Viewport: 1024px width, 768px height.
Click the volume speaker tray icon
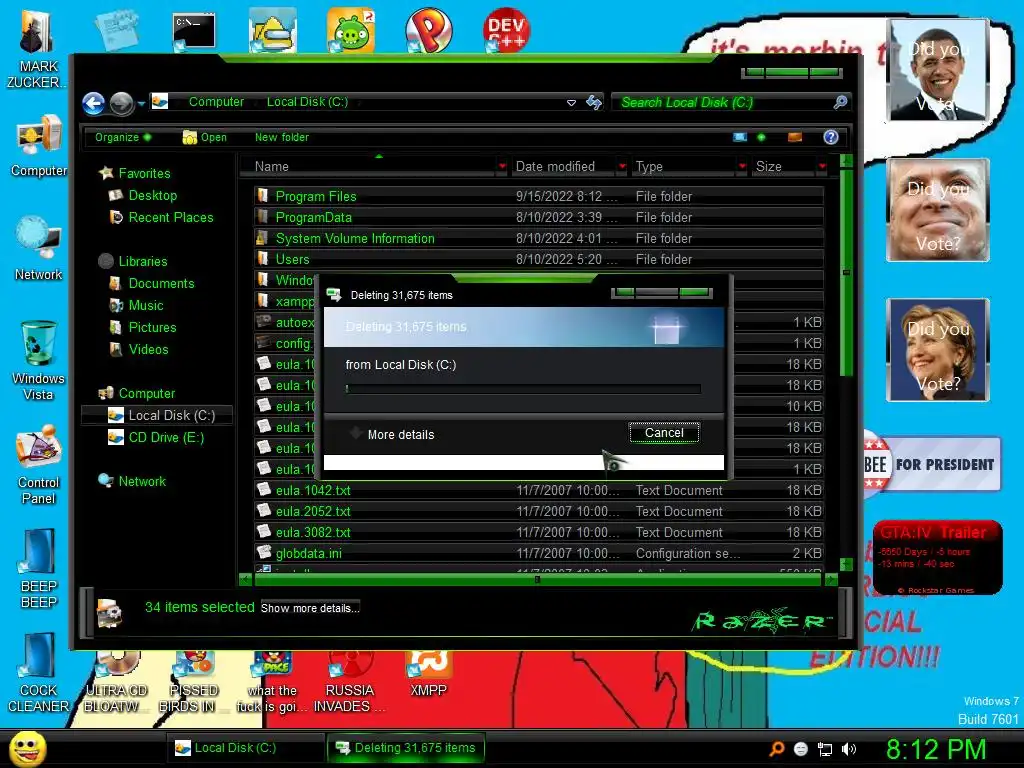click(848, 749)
